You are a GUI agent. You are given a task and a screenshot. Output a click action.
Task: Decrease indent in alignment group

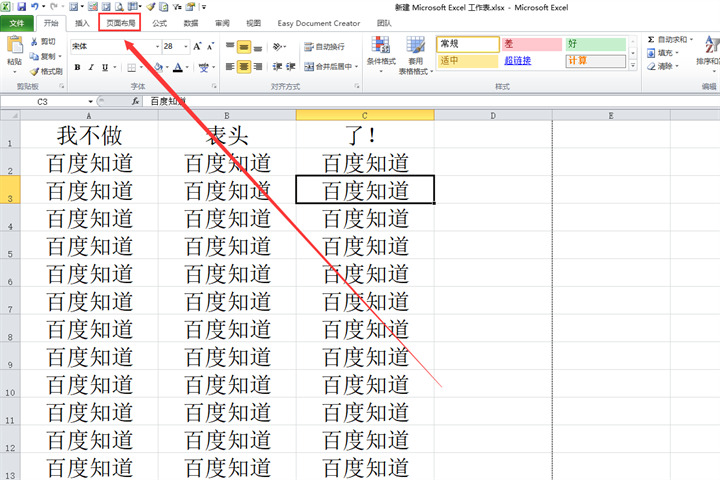click(x=277, y=67)
